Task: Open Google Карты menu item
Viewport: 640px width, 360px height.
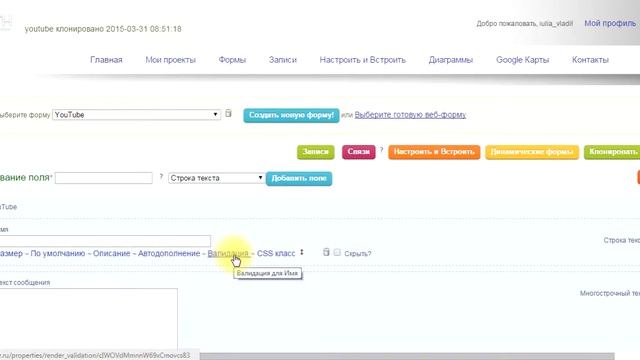Action: click(x=522, y=60)
